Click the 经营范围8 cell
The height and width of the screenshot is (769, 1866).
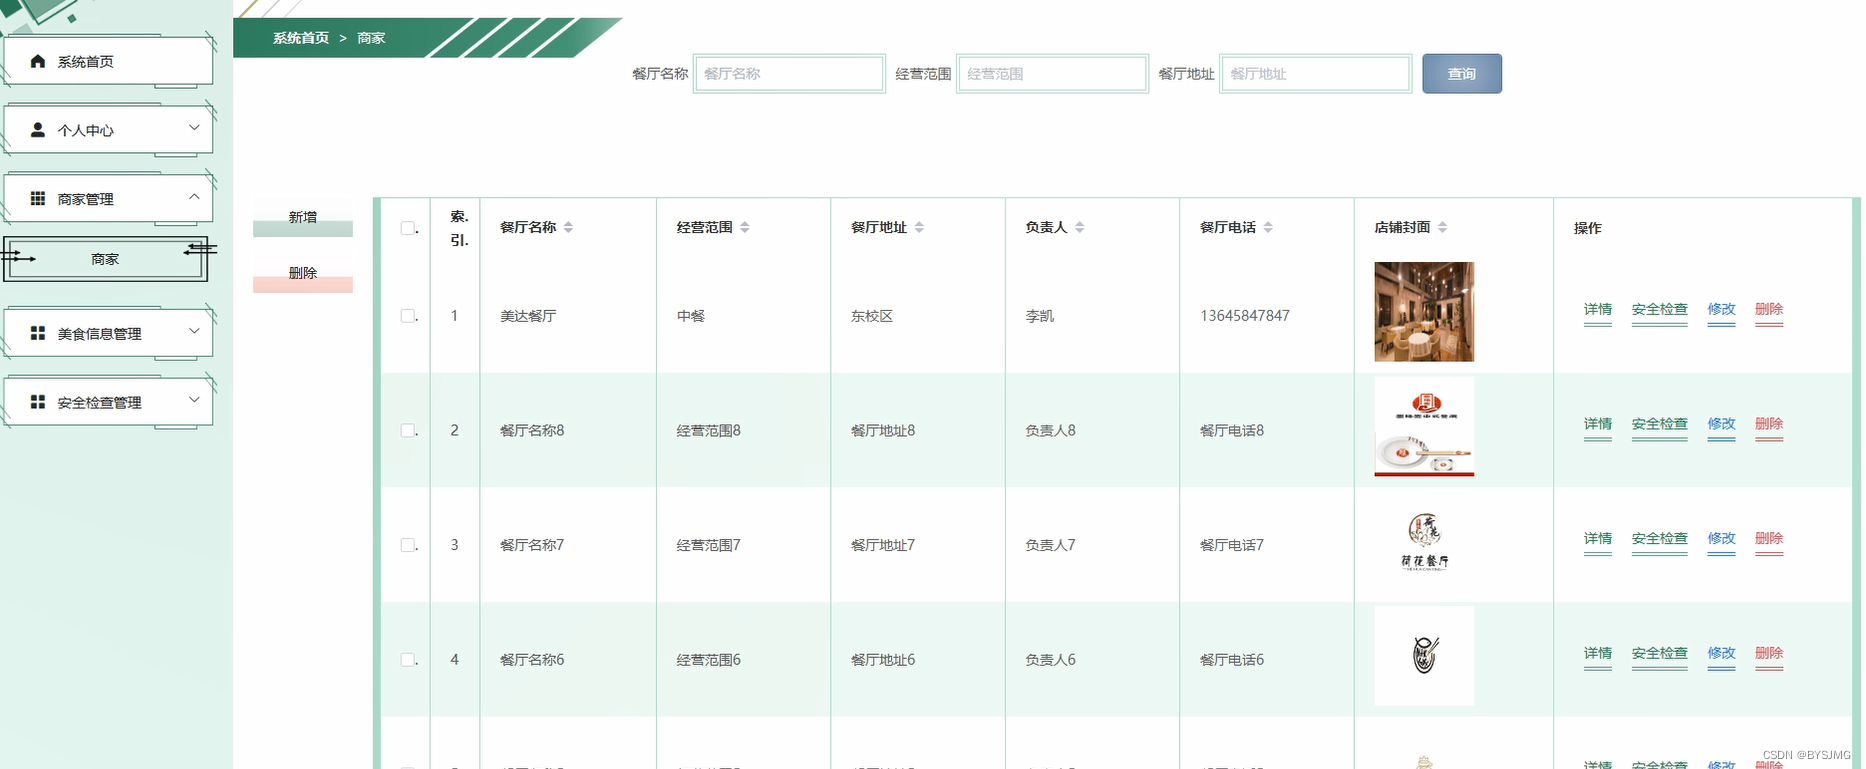[709, 431]
